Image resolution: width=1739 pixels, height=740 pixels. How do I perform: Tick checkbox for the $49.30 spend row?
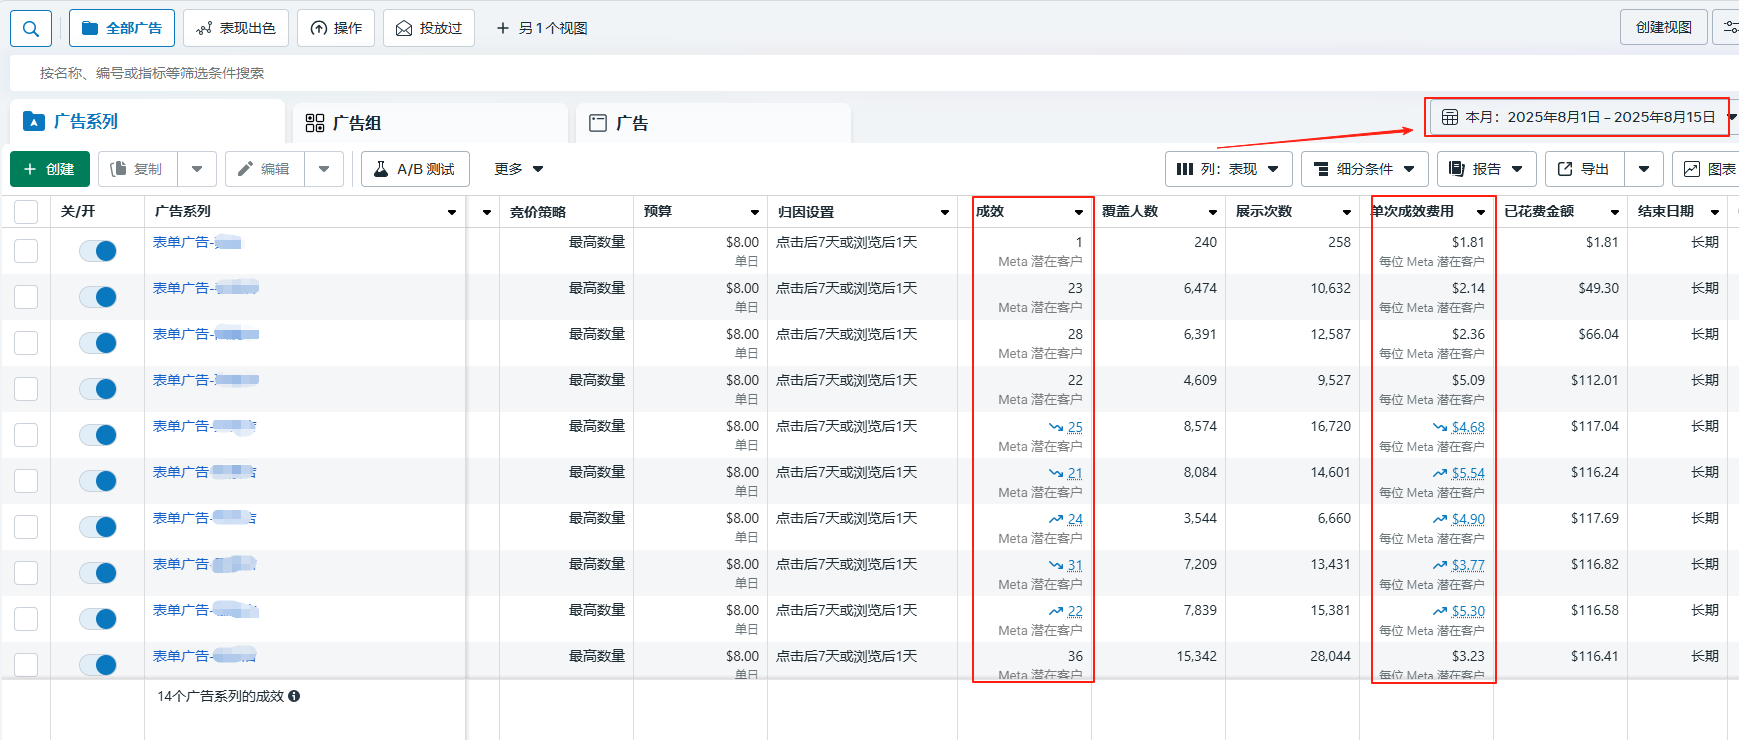(26, 297)
